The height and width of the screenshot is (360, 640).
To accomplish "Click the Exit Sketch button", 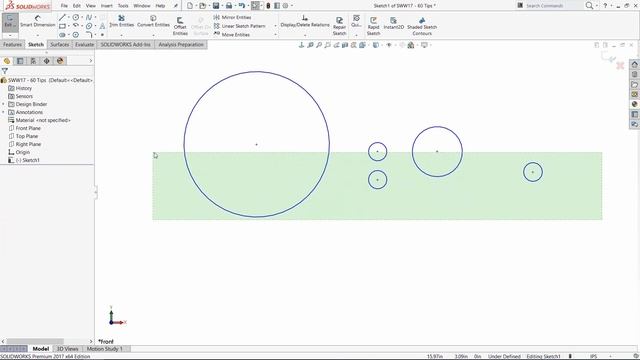I will tap(10, 21).
